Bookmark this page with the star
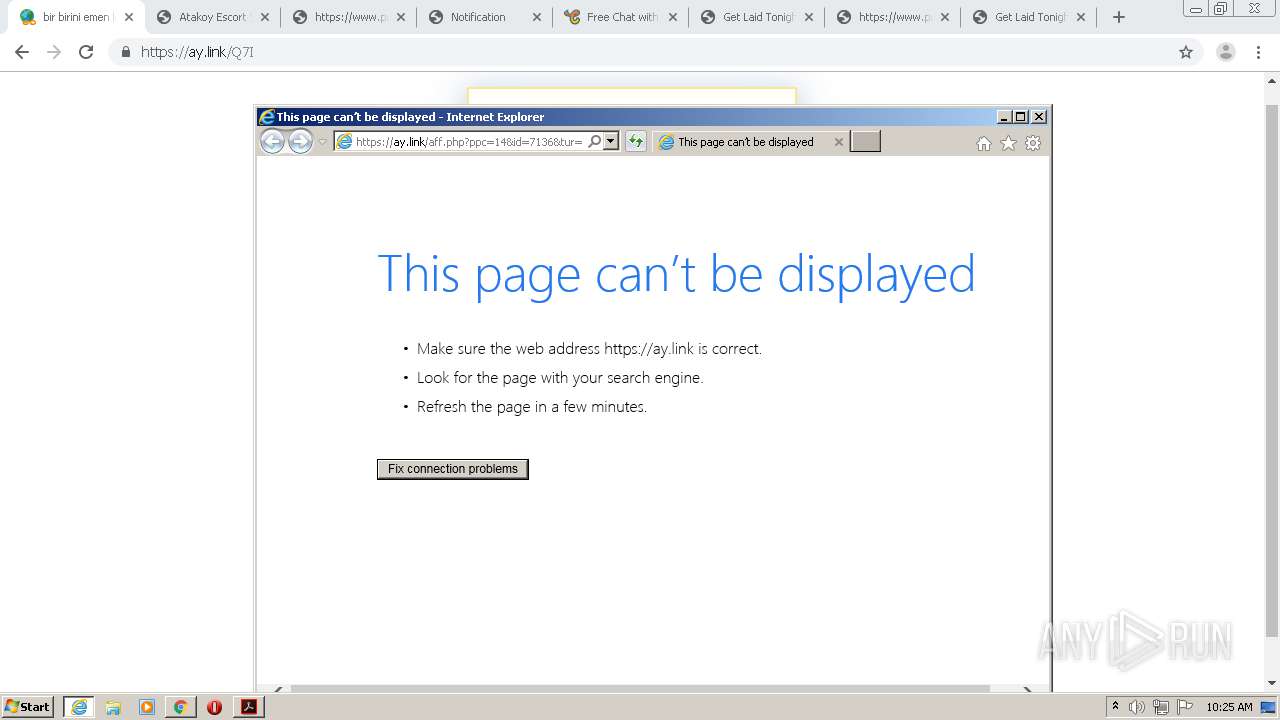This screenshot has height=720, width=1280. tap(1186, 52)
